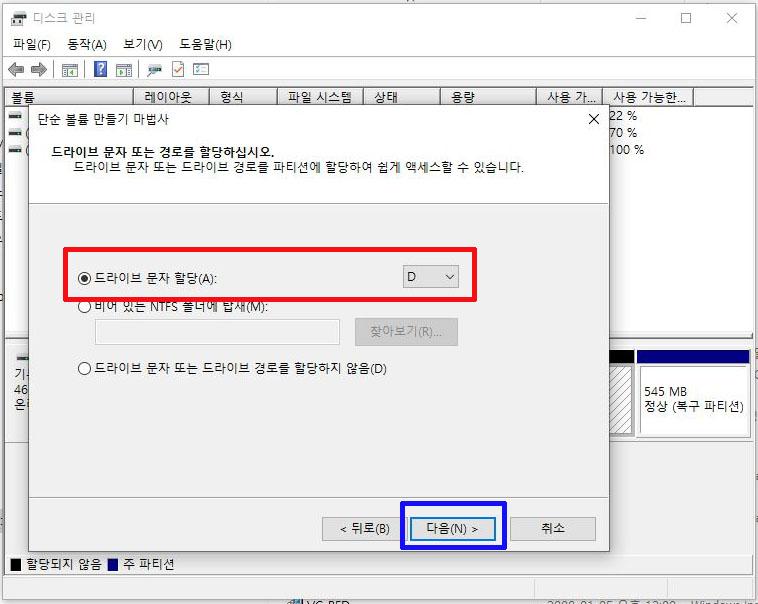Click the 레이아웃 column header
Viewport: 758px width, 604px height.
171,97
